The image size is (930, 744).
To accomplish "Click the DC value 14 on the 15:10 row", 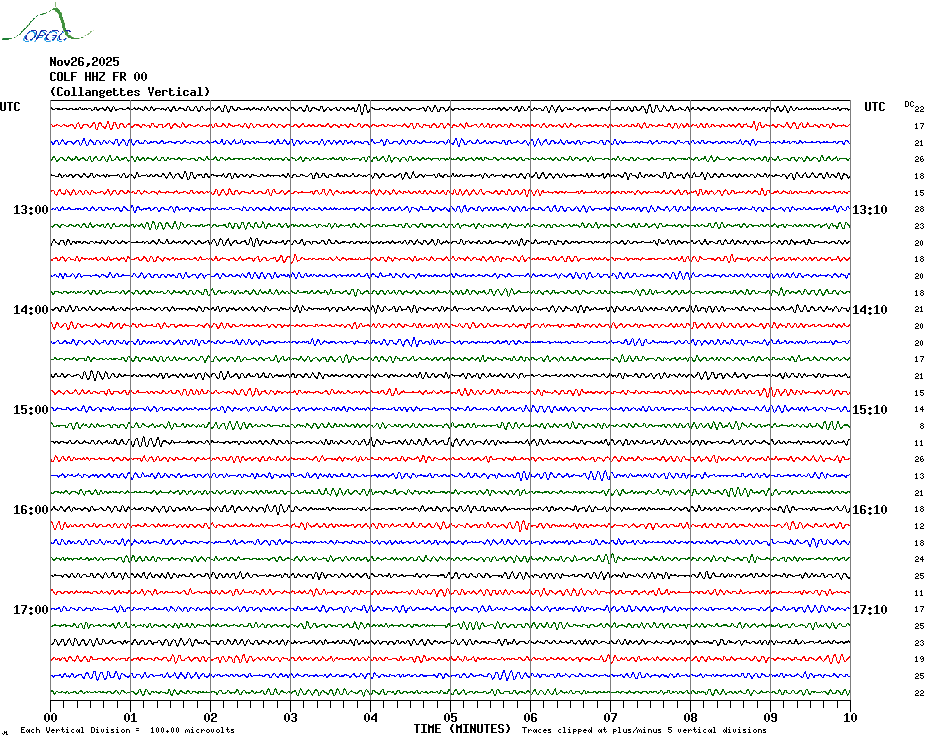I will click(x=919, y=409).
